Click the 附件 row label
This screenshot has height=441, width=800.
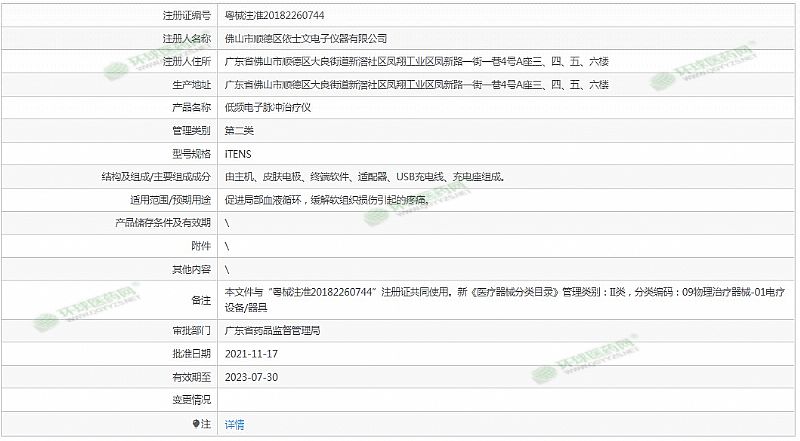[x=200, y=246]
